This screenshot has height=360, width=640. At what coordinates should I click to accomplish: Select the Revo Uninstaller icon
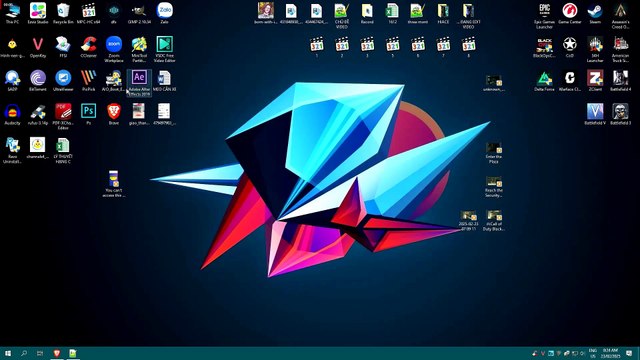[x=12, y=151]
